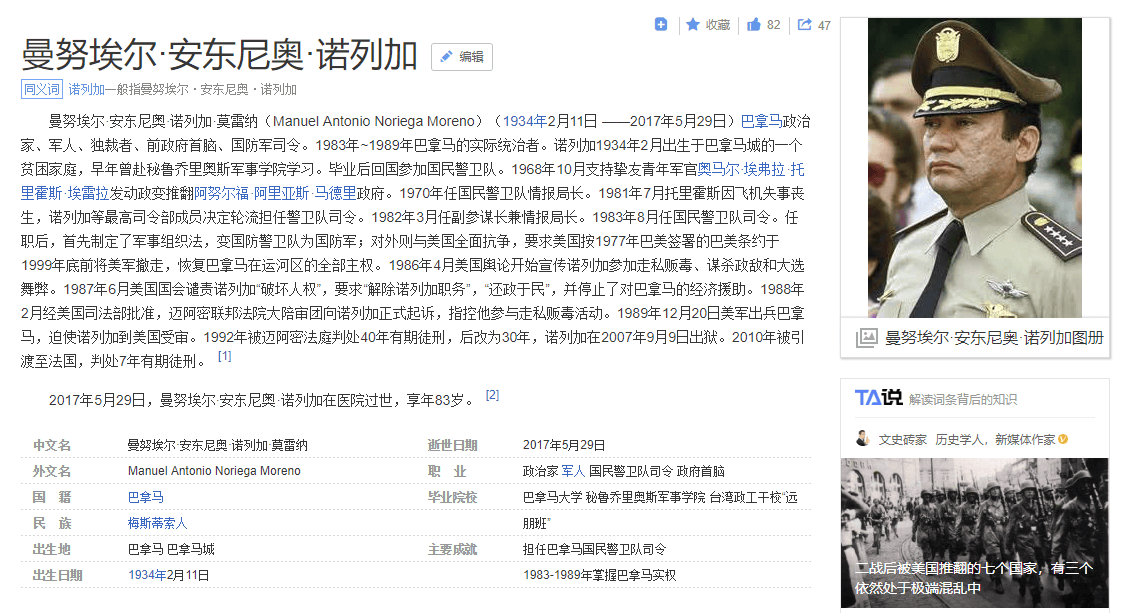Click the share count 47
This screenshot has height=613, width=1122.
(x=824, y=26)
